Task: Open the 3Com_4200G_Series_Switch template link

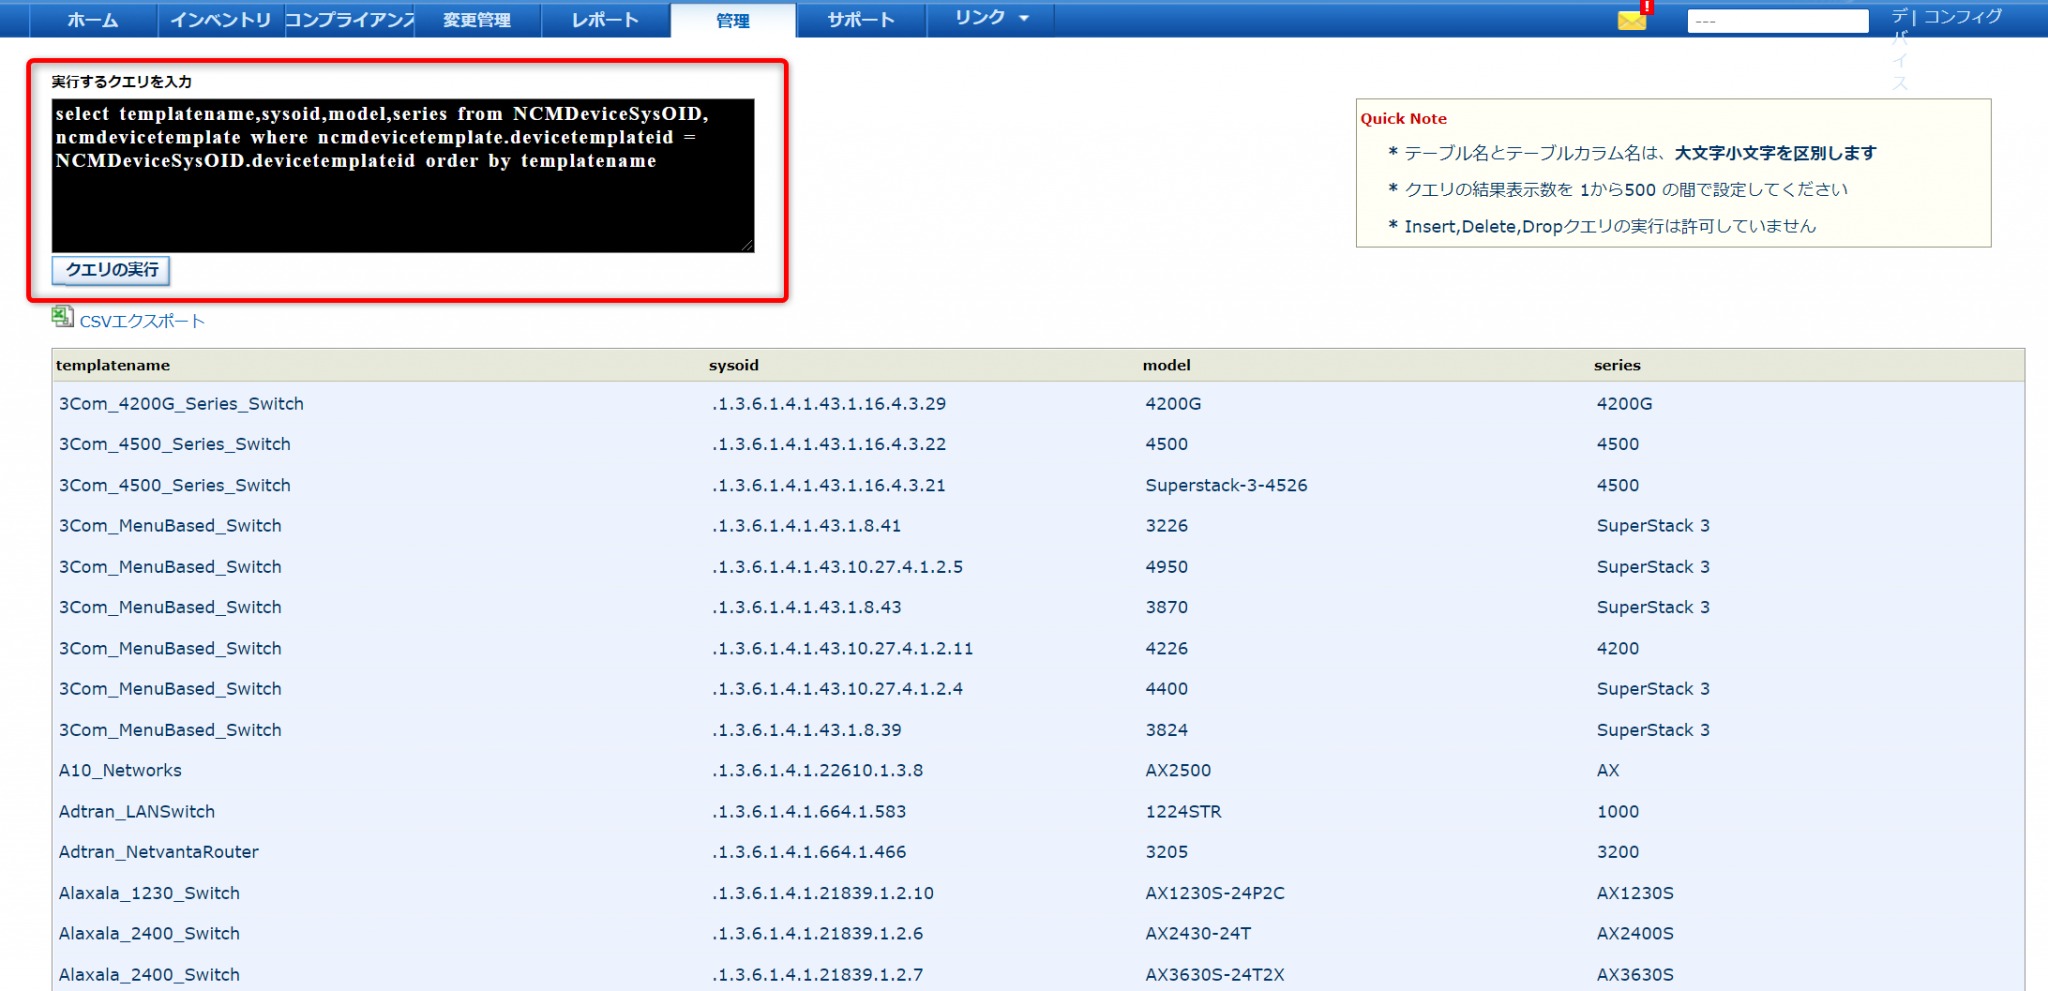Action: tap(181, 404)
